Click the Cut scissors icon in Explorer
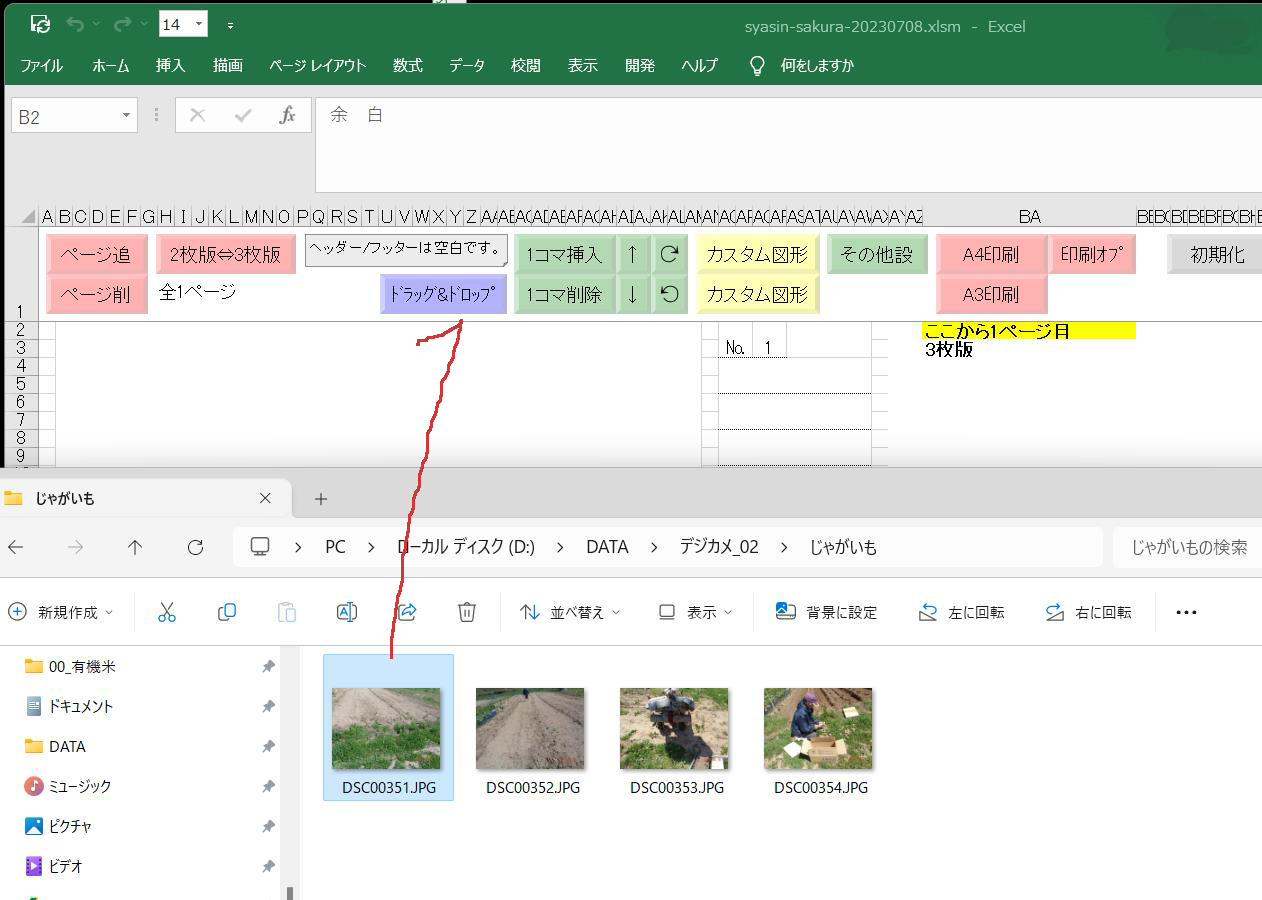 pos(167,612)
